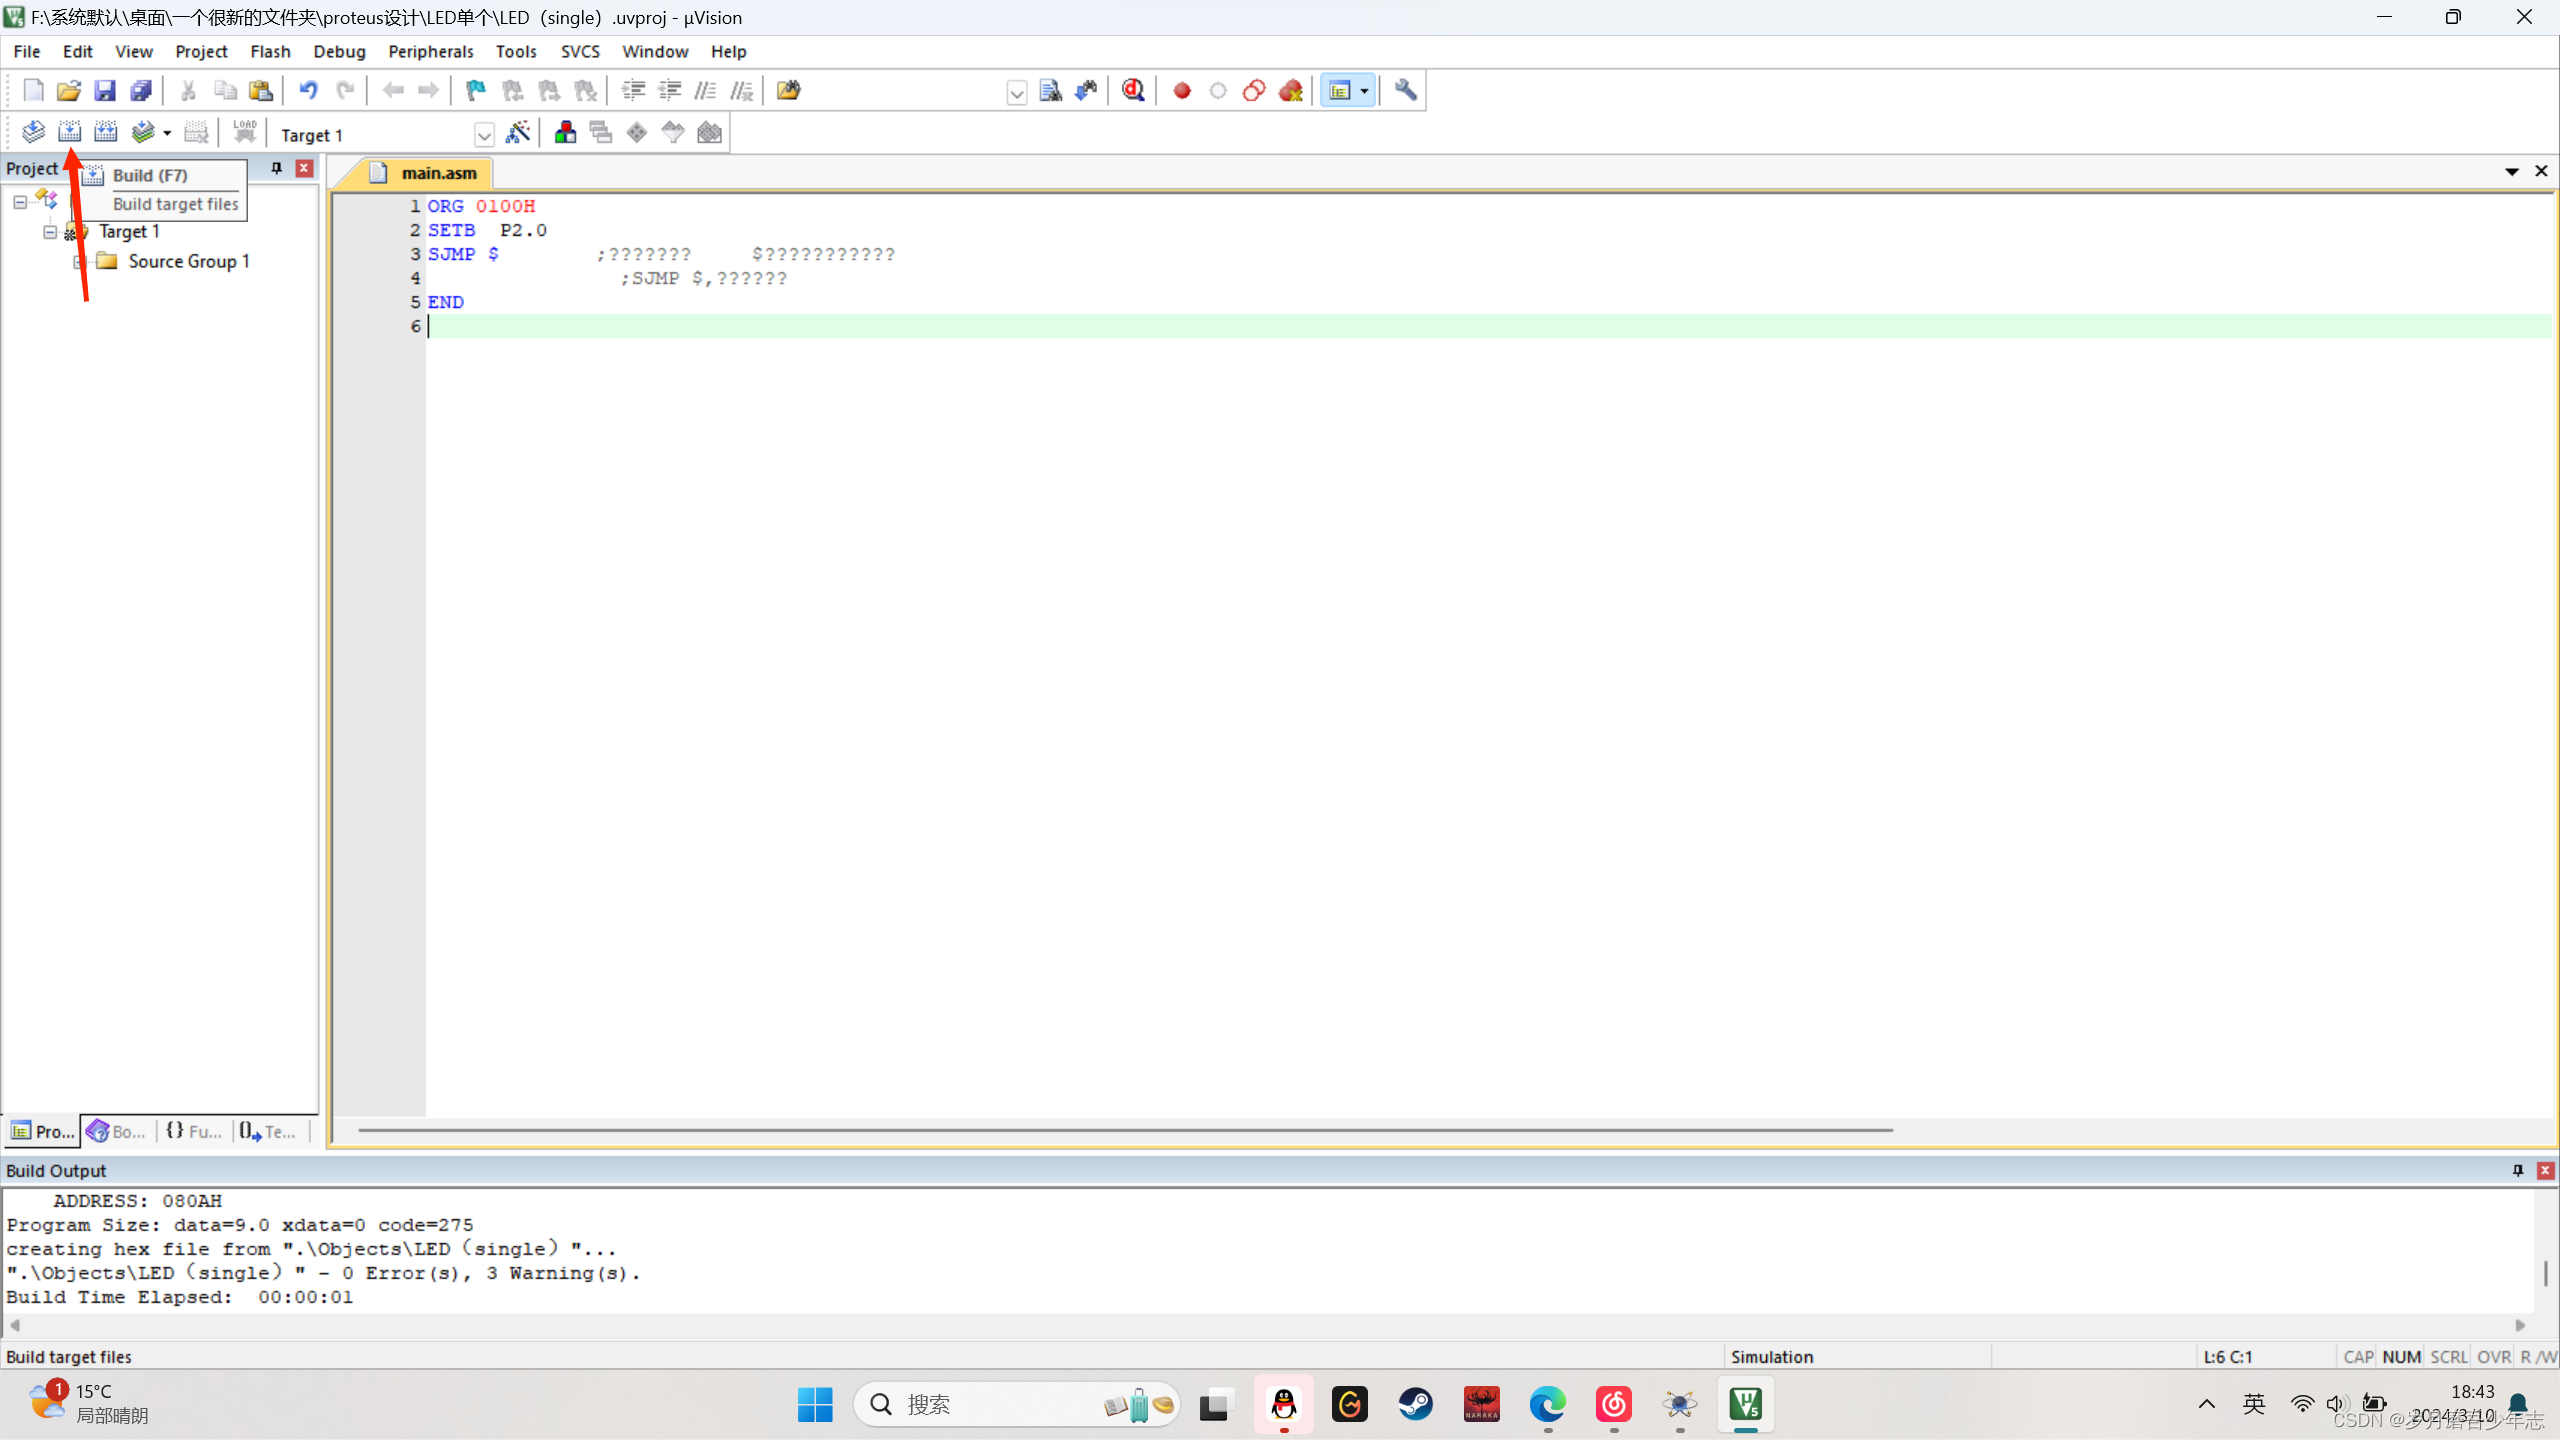Collapse the Target 1 tree node

50,232
